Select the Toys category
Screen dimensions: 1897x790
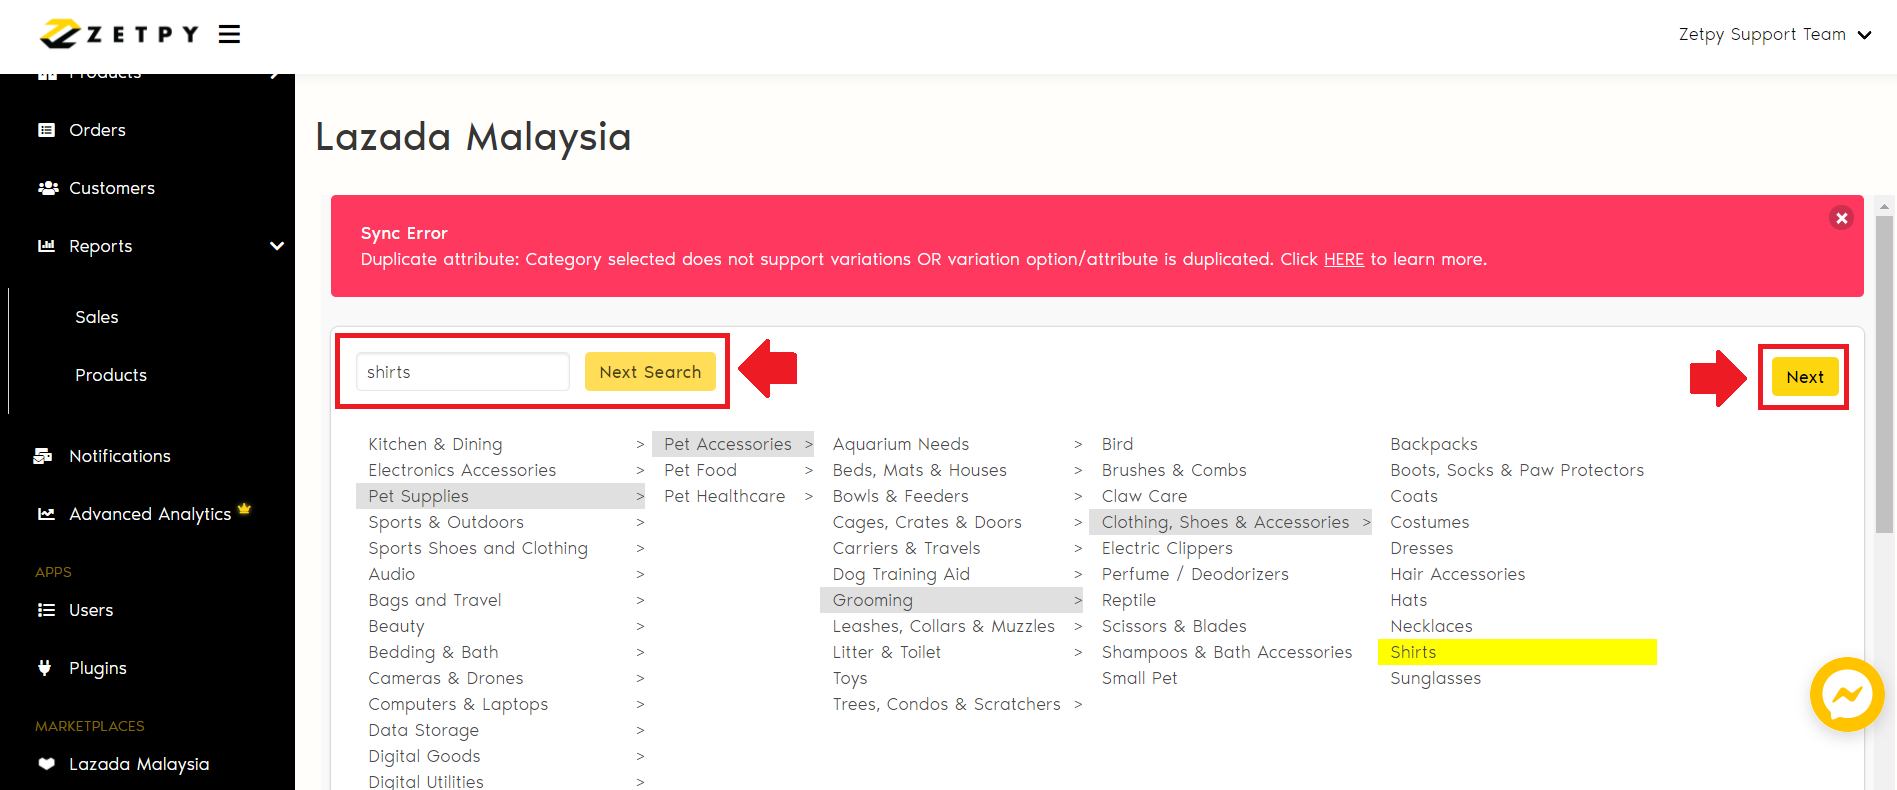click(x=850, y=678)
